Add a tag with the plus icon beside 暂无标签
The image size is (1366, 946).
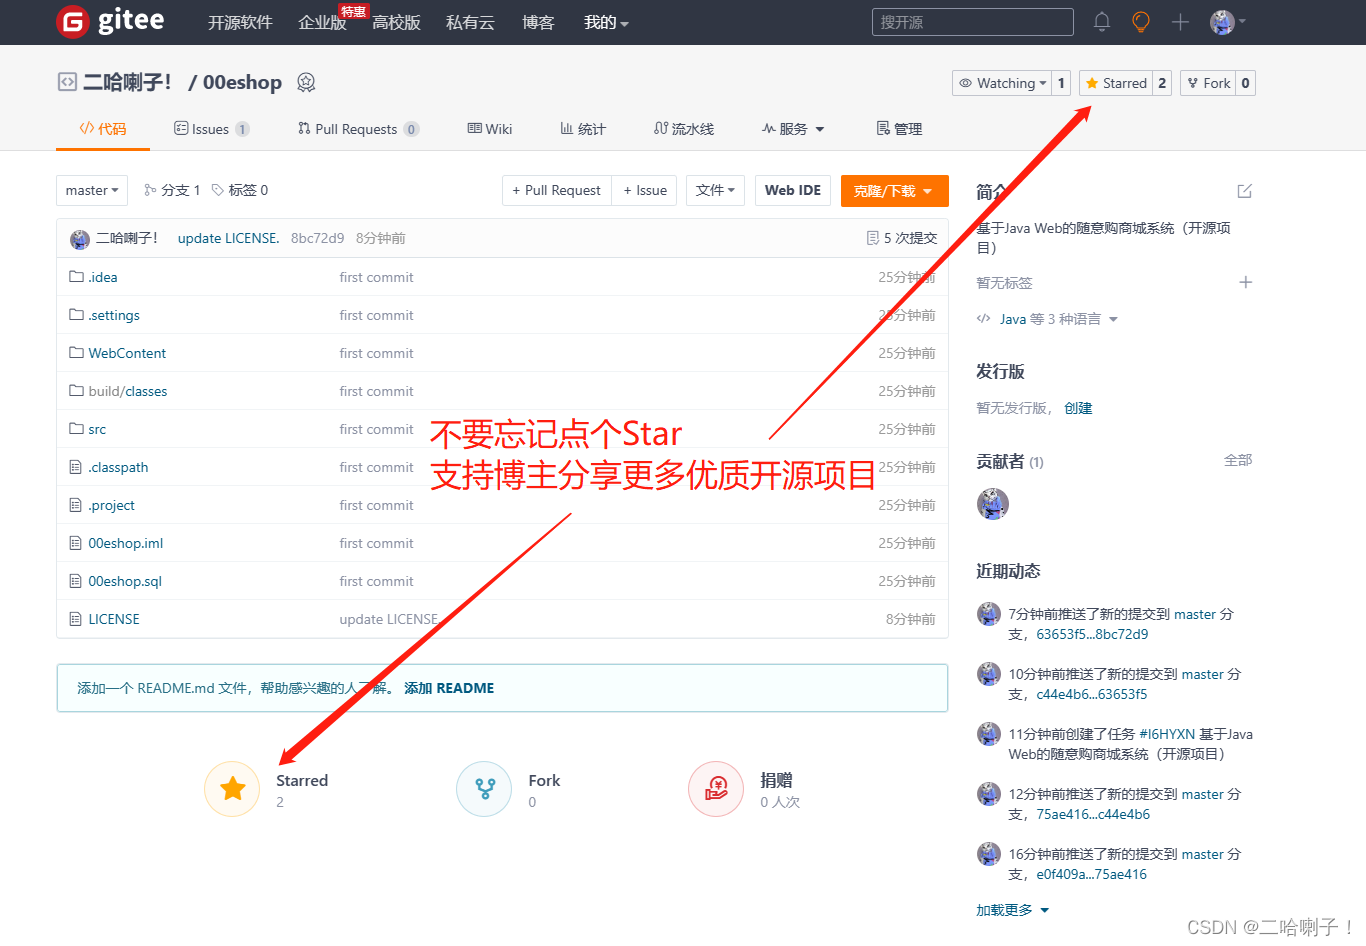(x=1246, y=282)
